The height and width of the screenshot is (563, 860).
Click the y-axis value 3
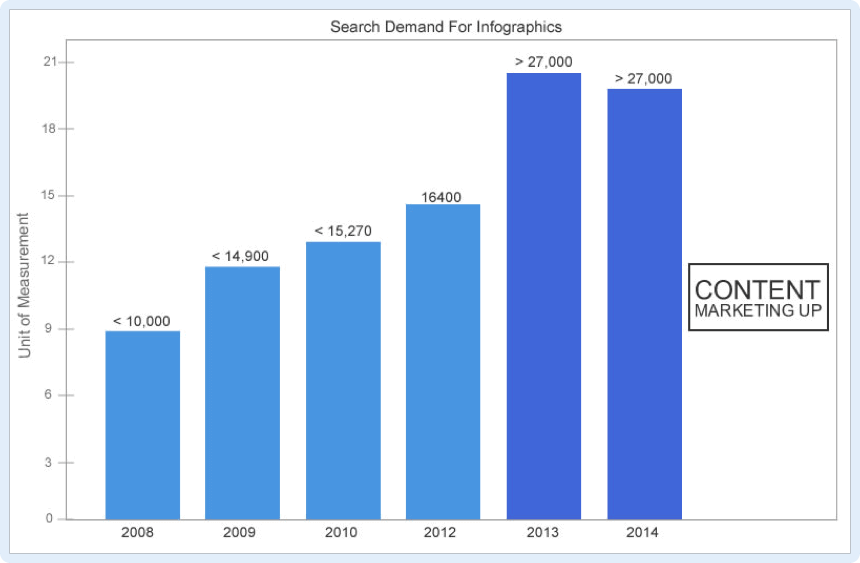tap(48, 463)
